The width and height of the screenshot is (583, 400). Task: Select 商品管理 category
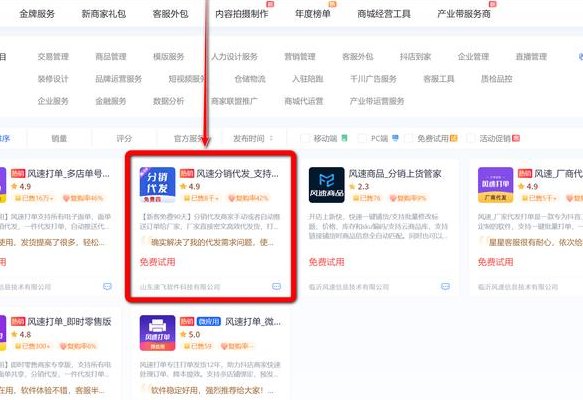click(111, 57)
